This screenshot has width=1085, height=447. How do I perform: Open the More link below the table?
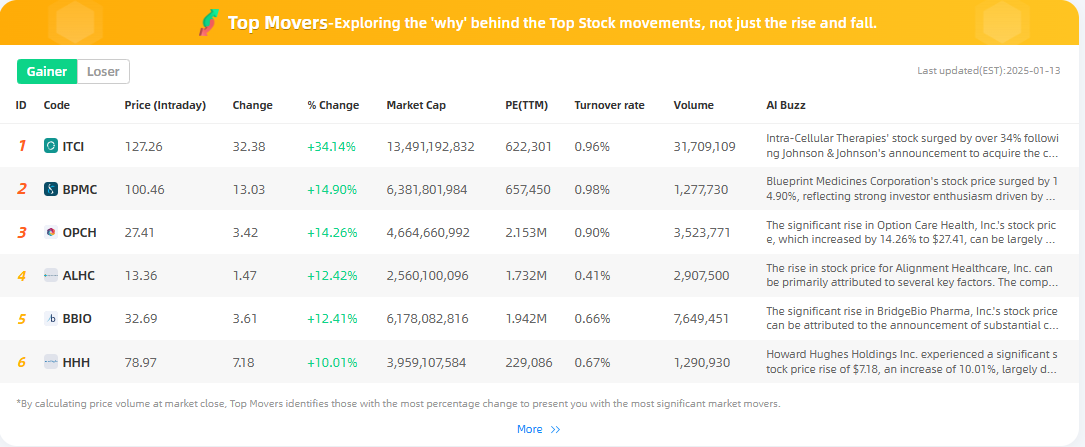(x=529, y=430)
